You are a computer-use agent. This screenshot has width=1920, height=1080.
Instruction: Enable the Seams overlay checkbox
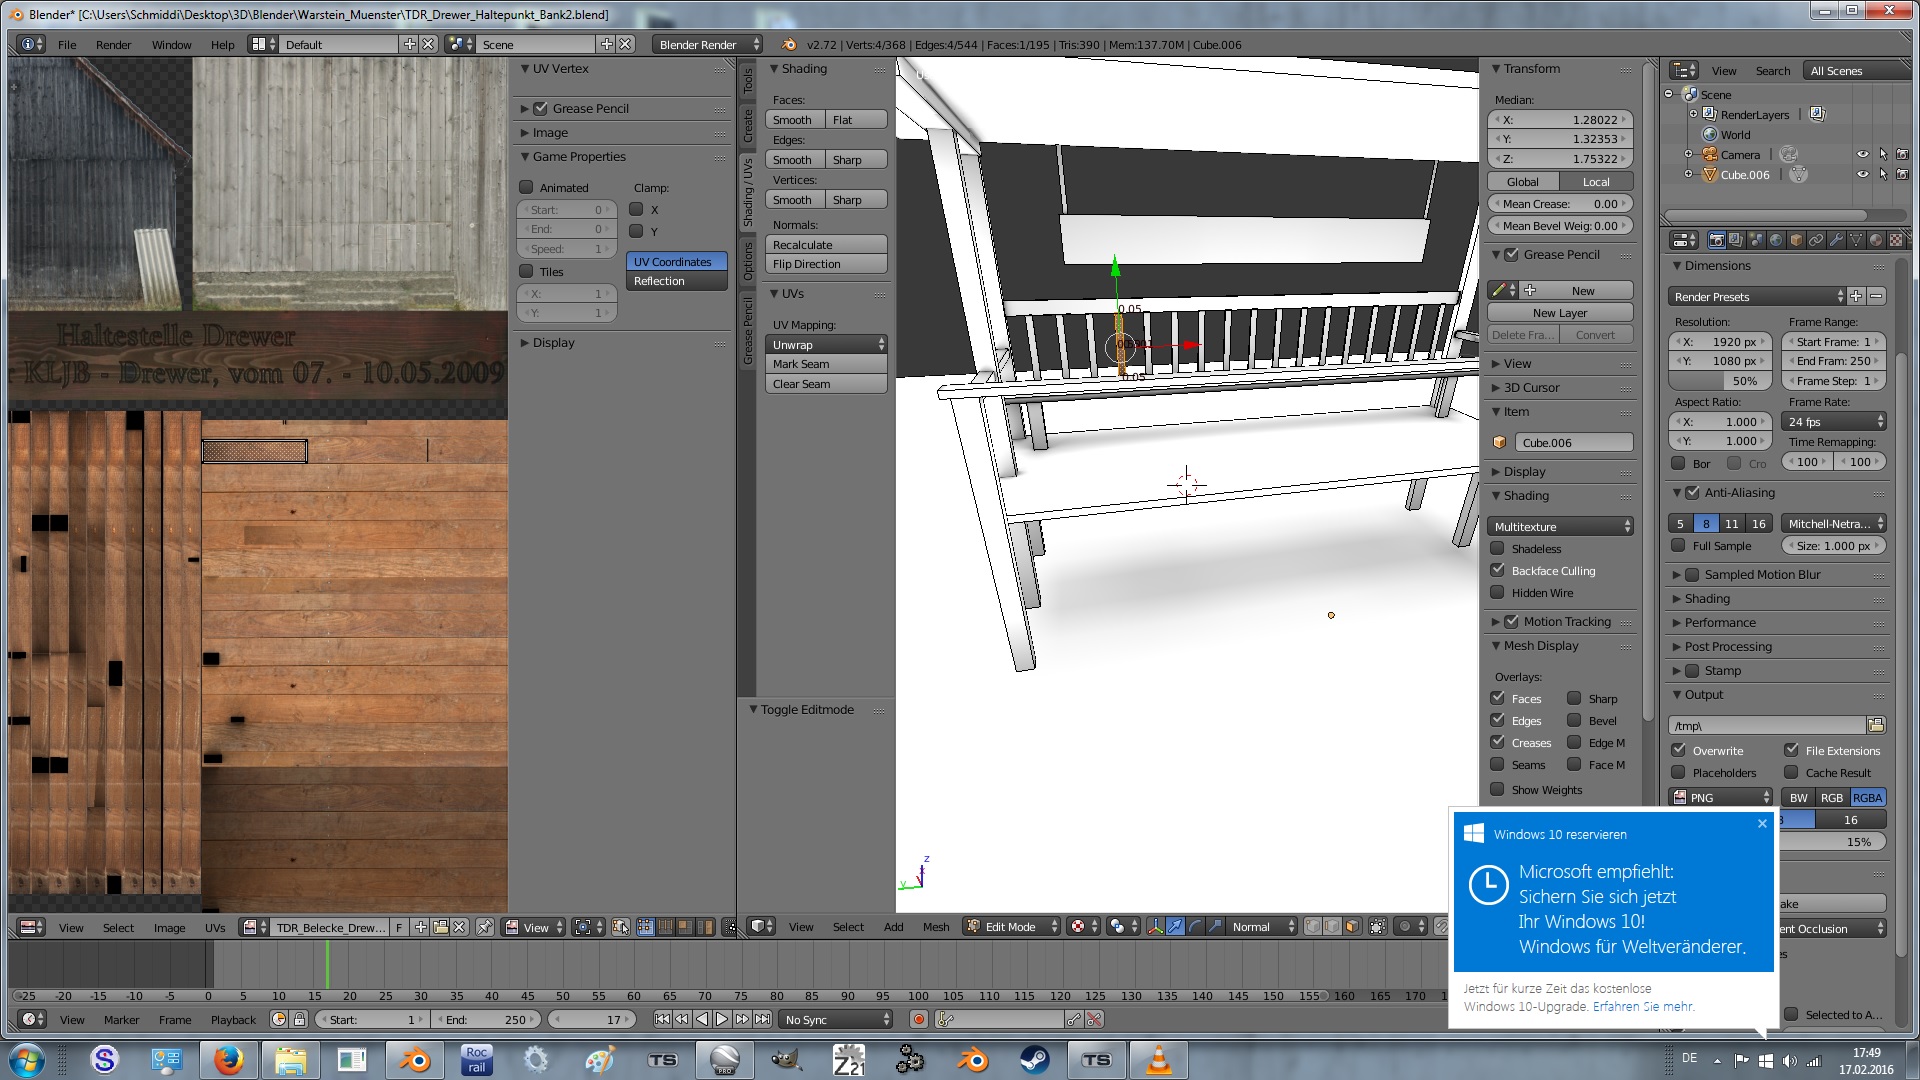click(x=1497, y=764)
